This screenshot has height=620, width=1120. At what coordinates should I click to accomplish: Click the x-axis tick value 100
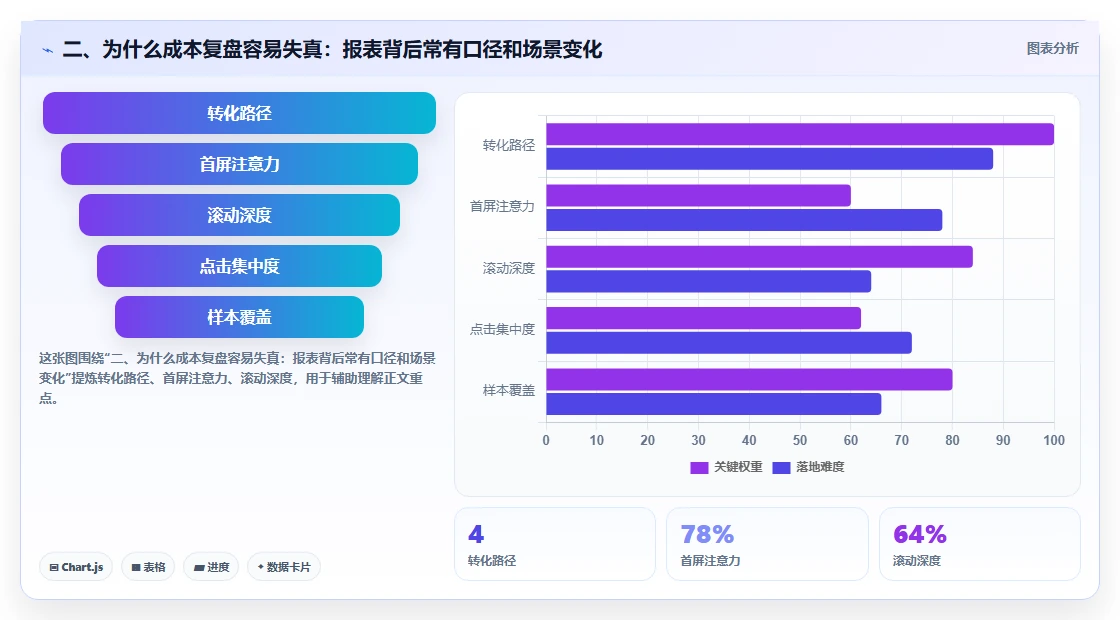click(1054, 440)
